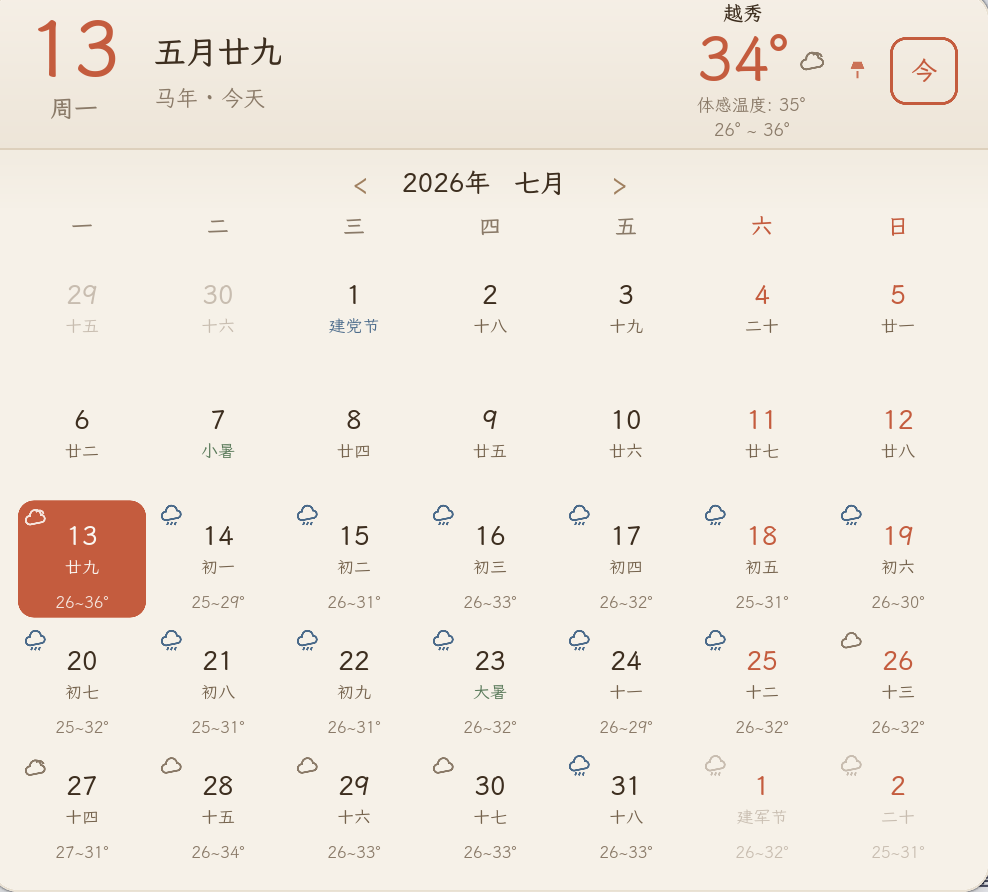
Task: Select July 9 廿五
Action: [490, 433]
